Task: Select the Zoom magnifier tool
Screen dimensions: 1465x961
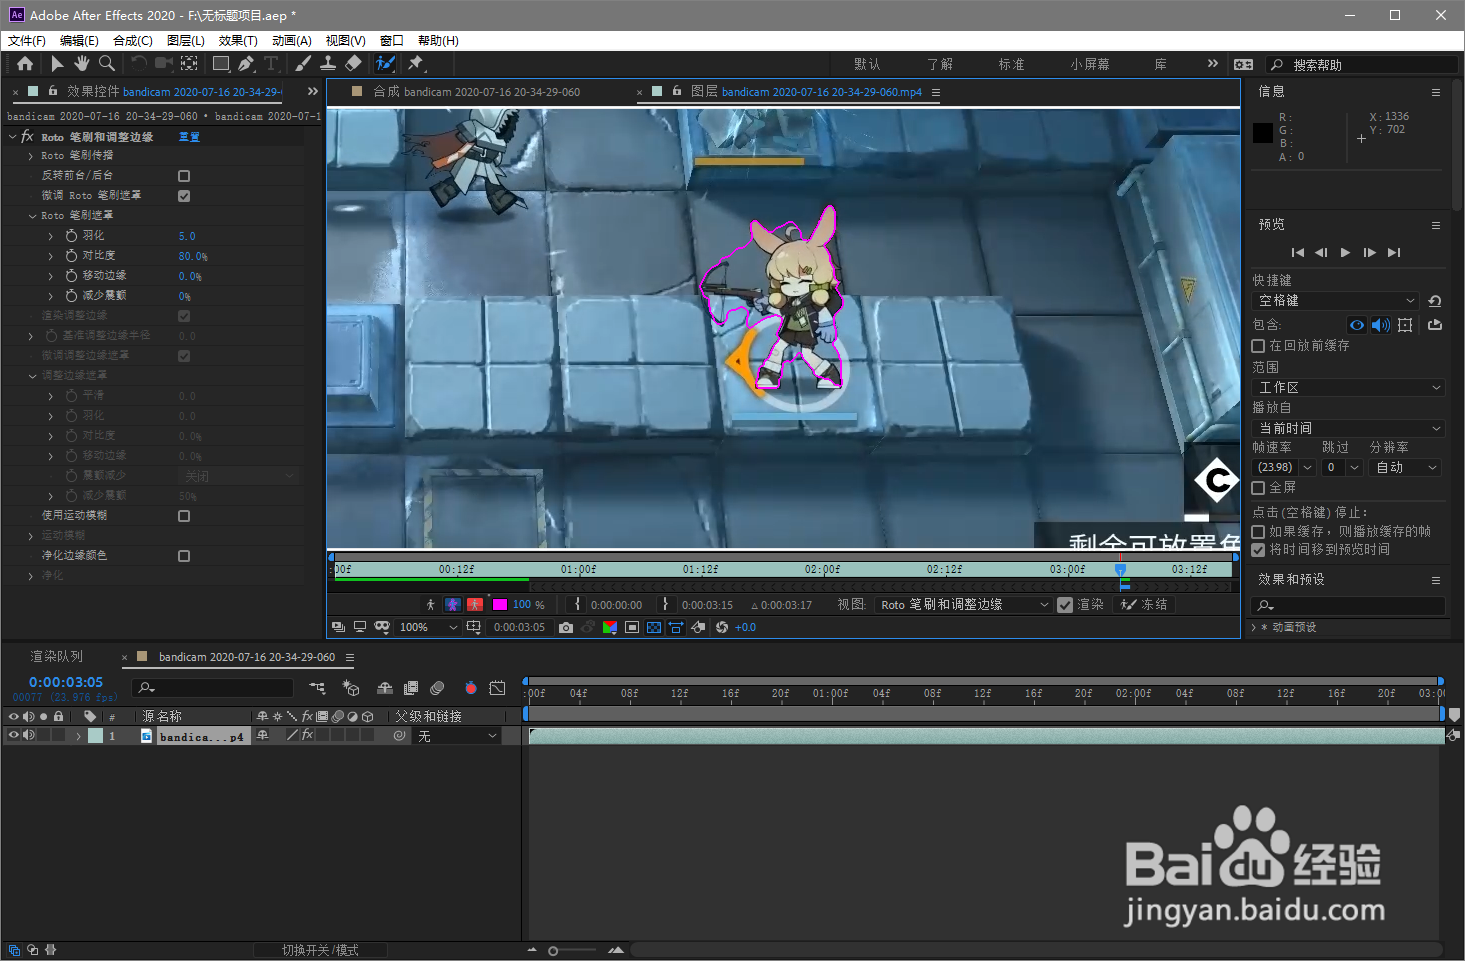Action: point(106,63)
